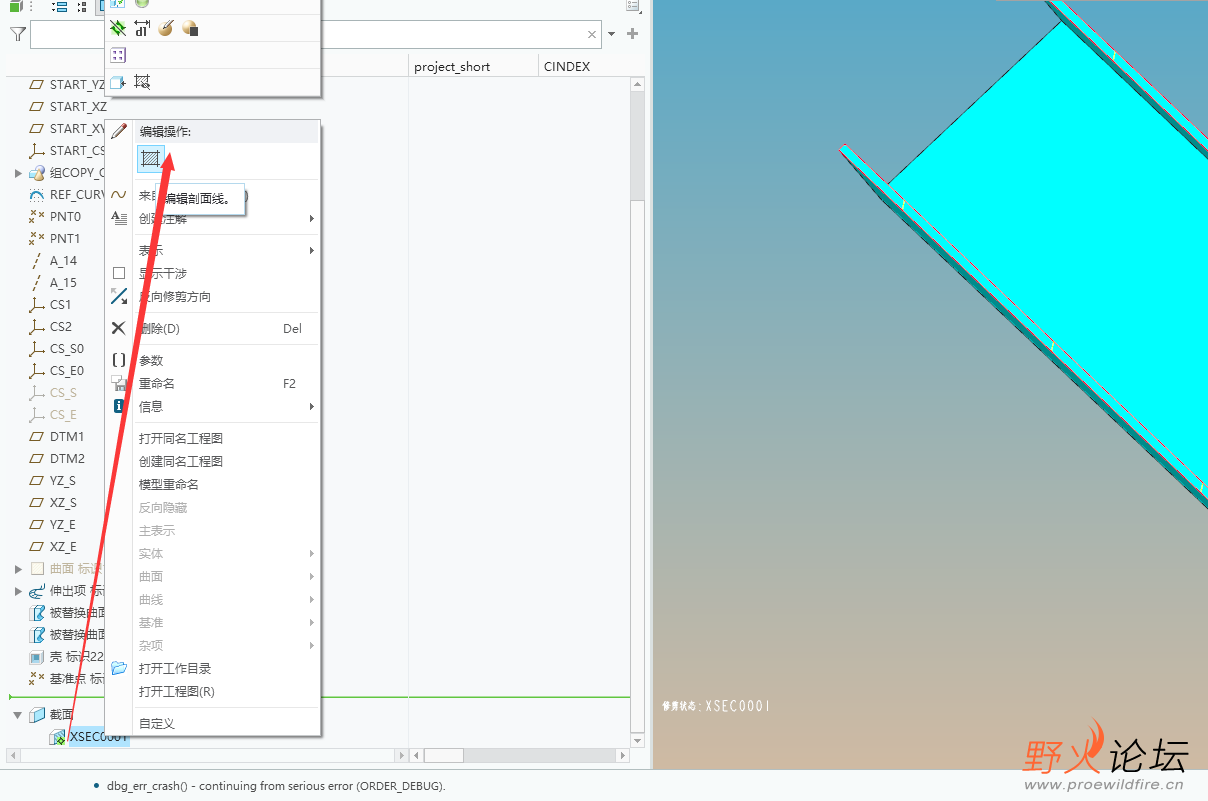Expand the 伸出项 标识 tree node

(18, 591)
